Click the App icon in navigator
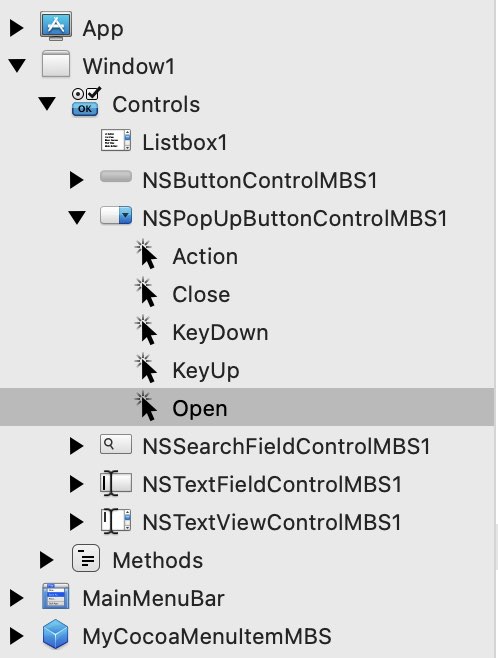 [56, 26]
